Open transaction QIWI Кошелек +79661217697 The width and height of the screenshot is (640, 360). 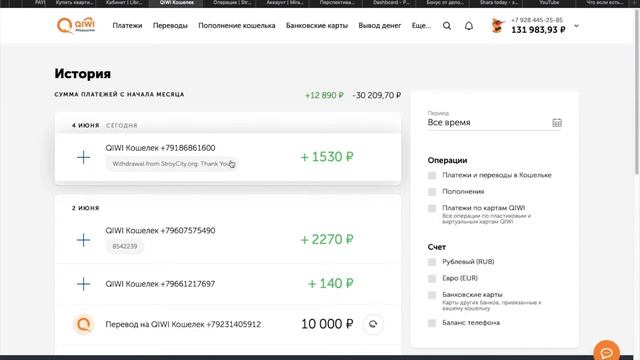(x=160, y=284)
